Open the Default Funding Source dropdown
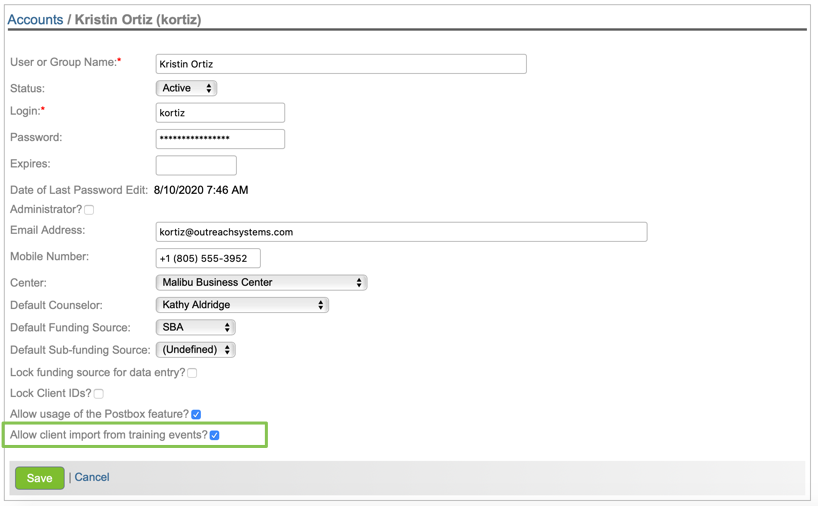Viewport: 818px width, 506px height. pyautogui.click(x=195, y=328)
